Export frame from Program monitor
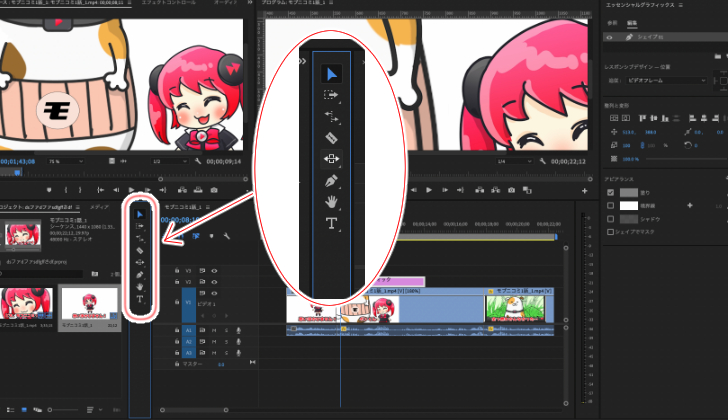This screenshot has height=420, width=728. click(511, 190)
